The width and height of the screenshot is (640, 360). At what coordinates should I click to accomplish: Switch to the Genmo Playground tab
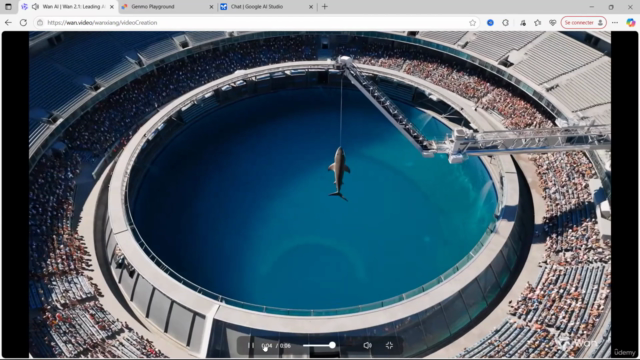coord(167,7)
